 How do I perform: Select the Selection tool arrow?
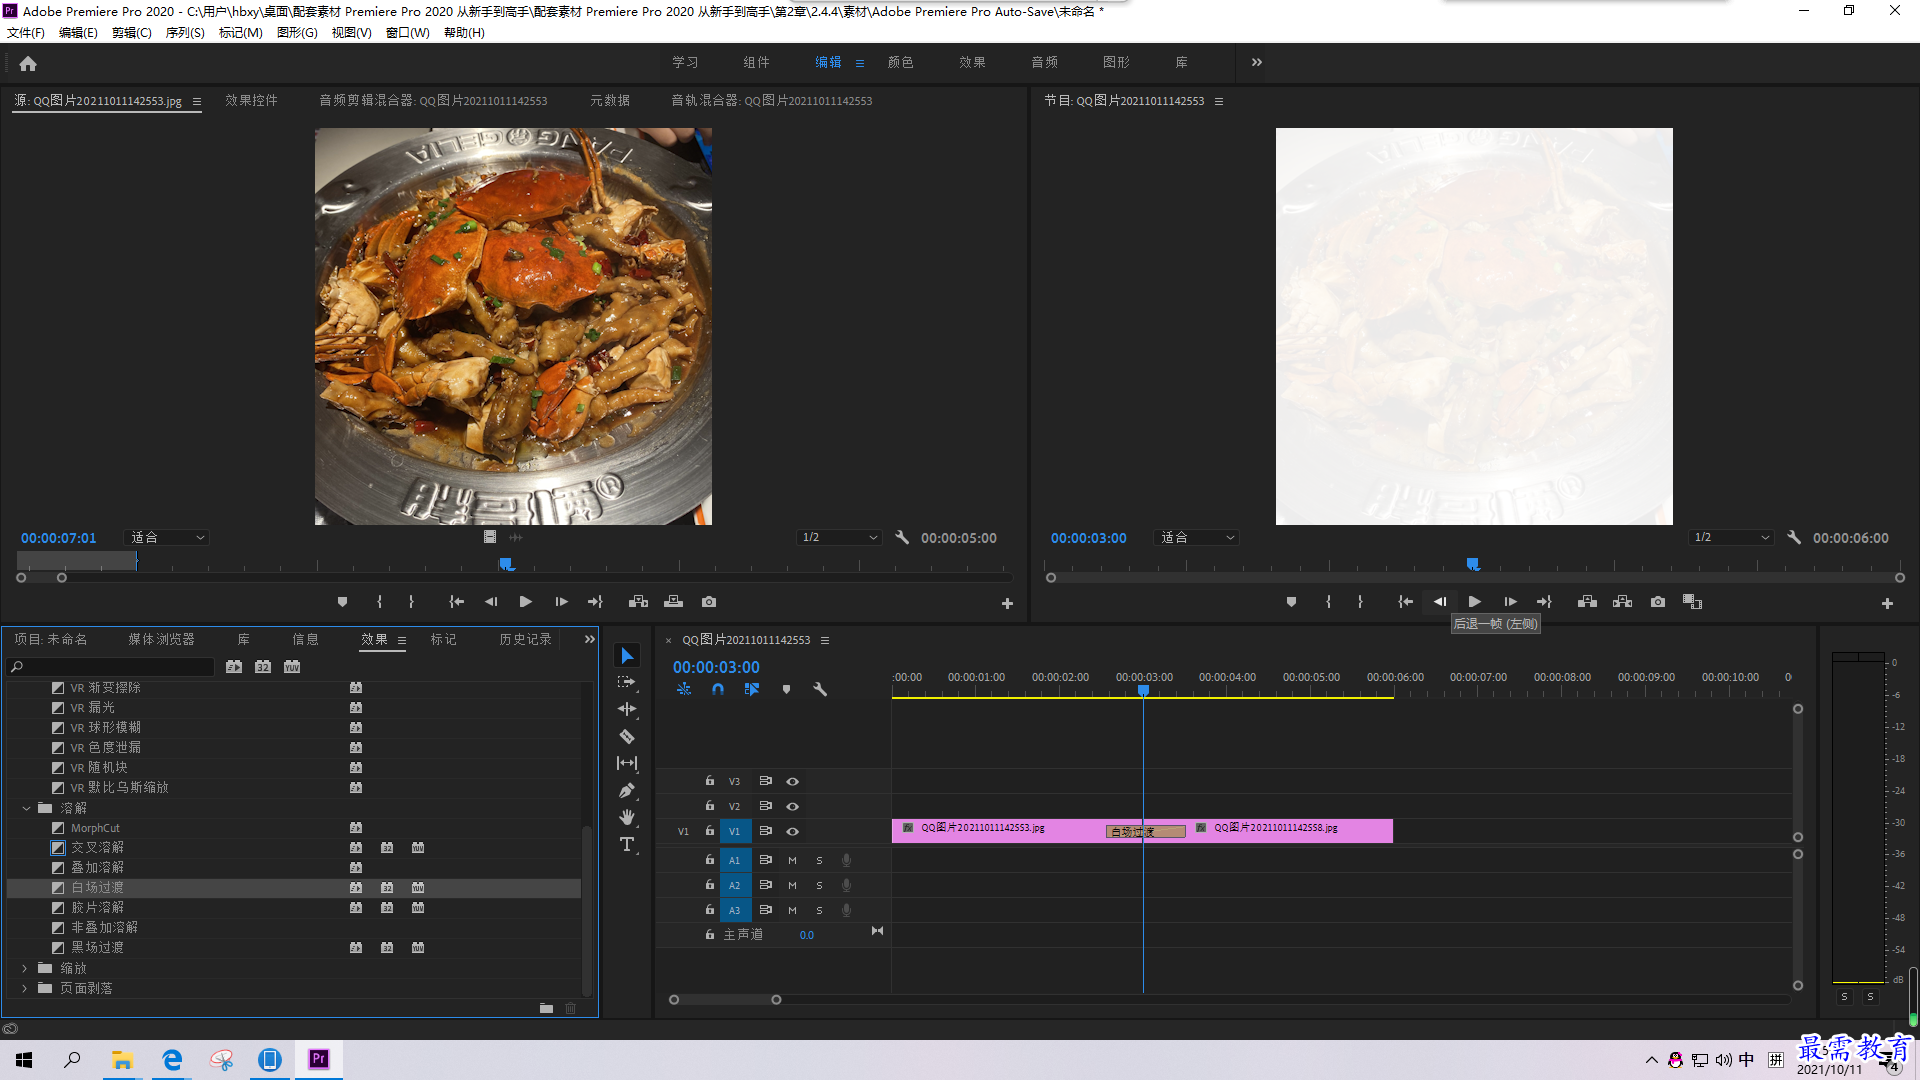point(627,656)
